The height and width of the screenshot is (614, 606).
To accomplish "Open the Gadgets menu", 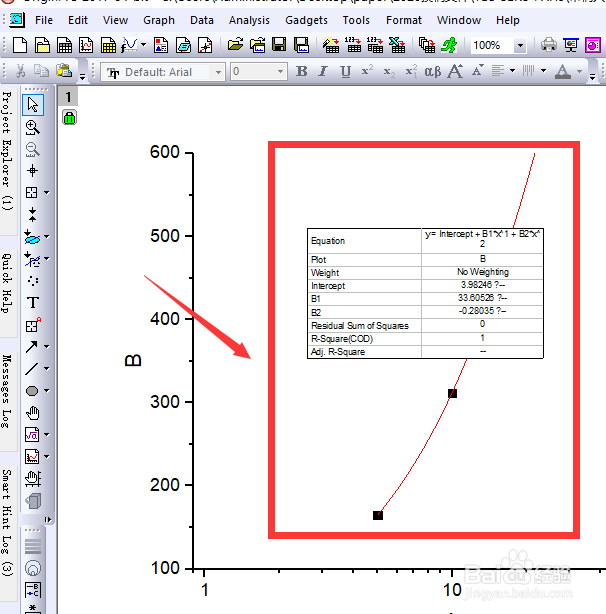I will pyautogui.click(x=307, y=20).
